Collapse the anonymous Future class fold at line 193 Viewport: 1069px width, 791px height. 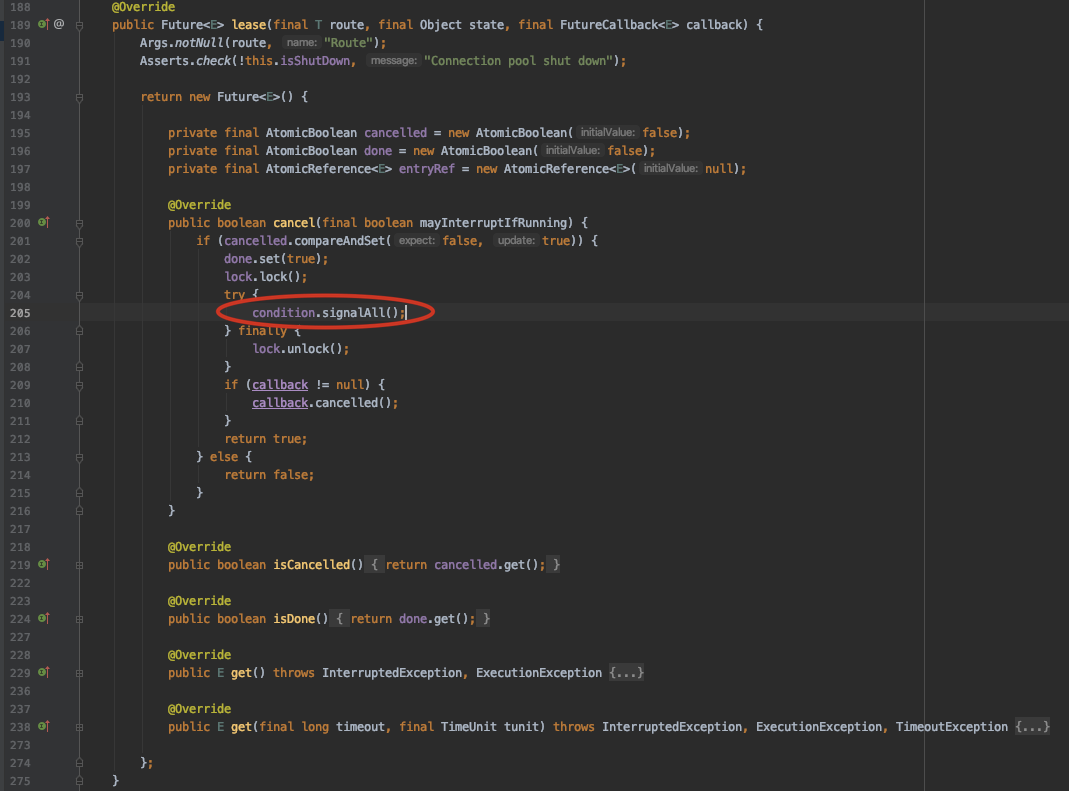tap(80, 96)
